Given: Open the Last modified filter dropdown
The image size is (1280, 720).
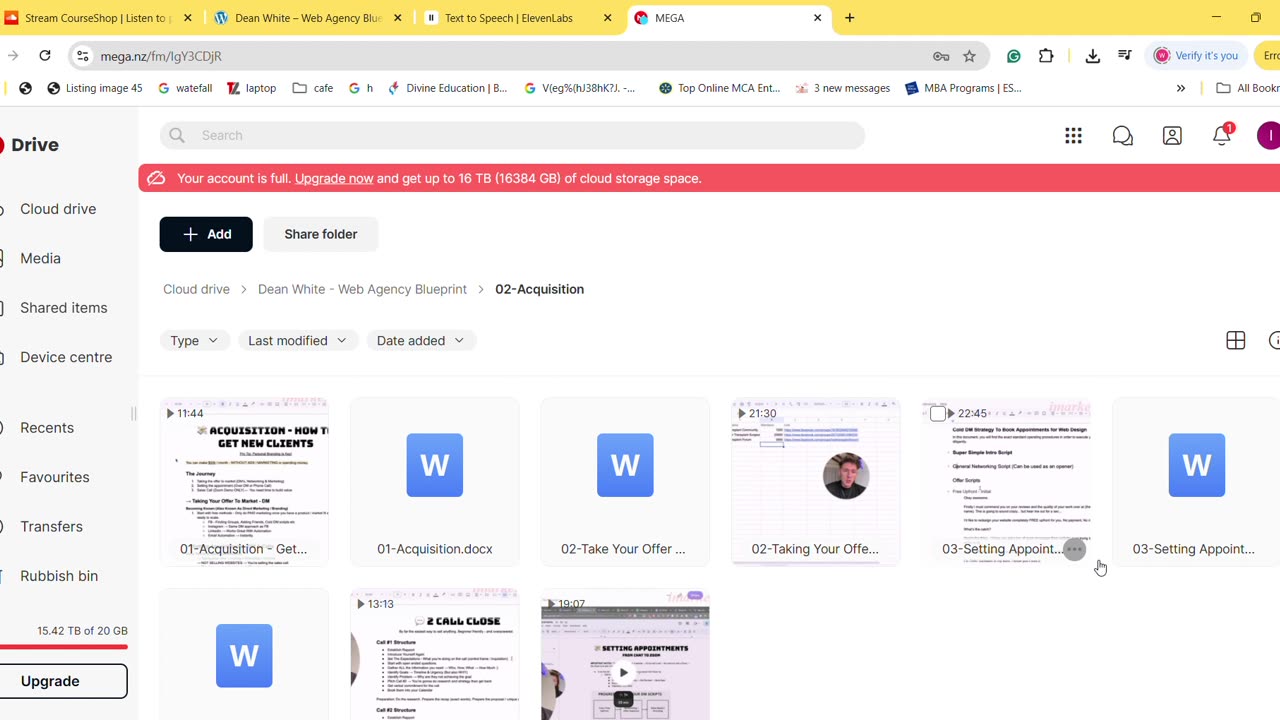Looking at the screenshot, I should coord(297,341).
